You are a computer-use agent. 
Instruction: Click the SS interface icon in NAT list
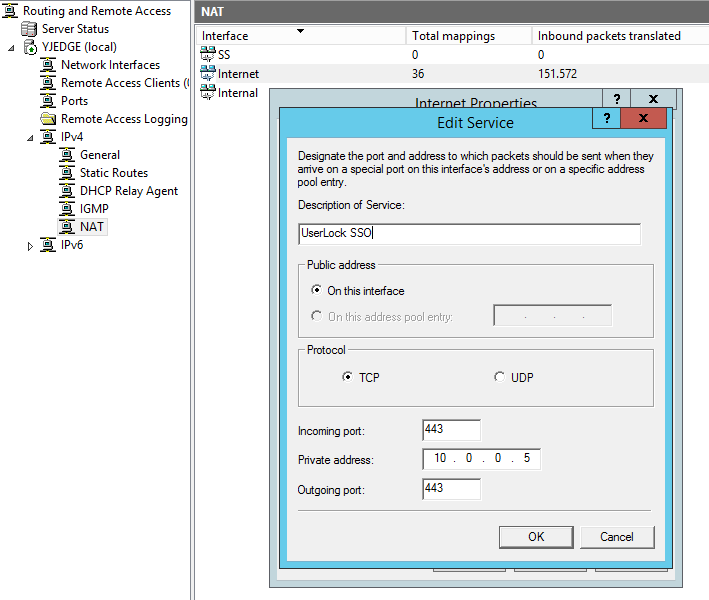click(208, 54)
